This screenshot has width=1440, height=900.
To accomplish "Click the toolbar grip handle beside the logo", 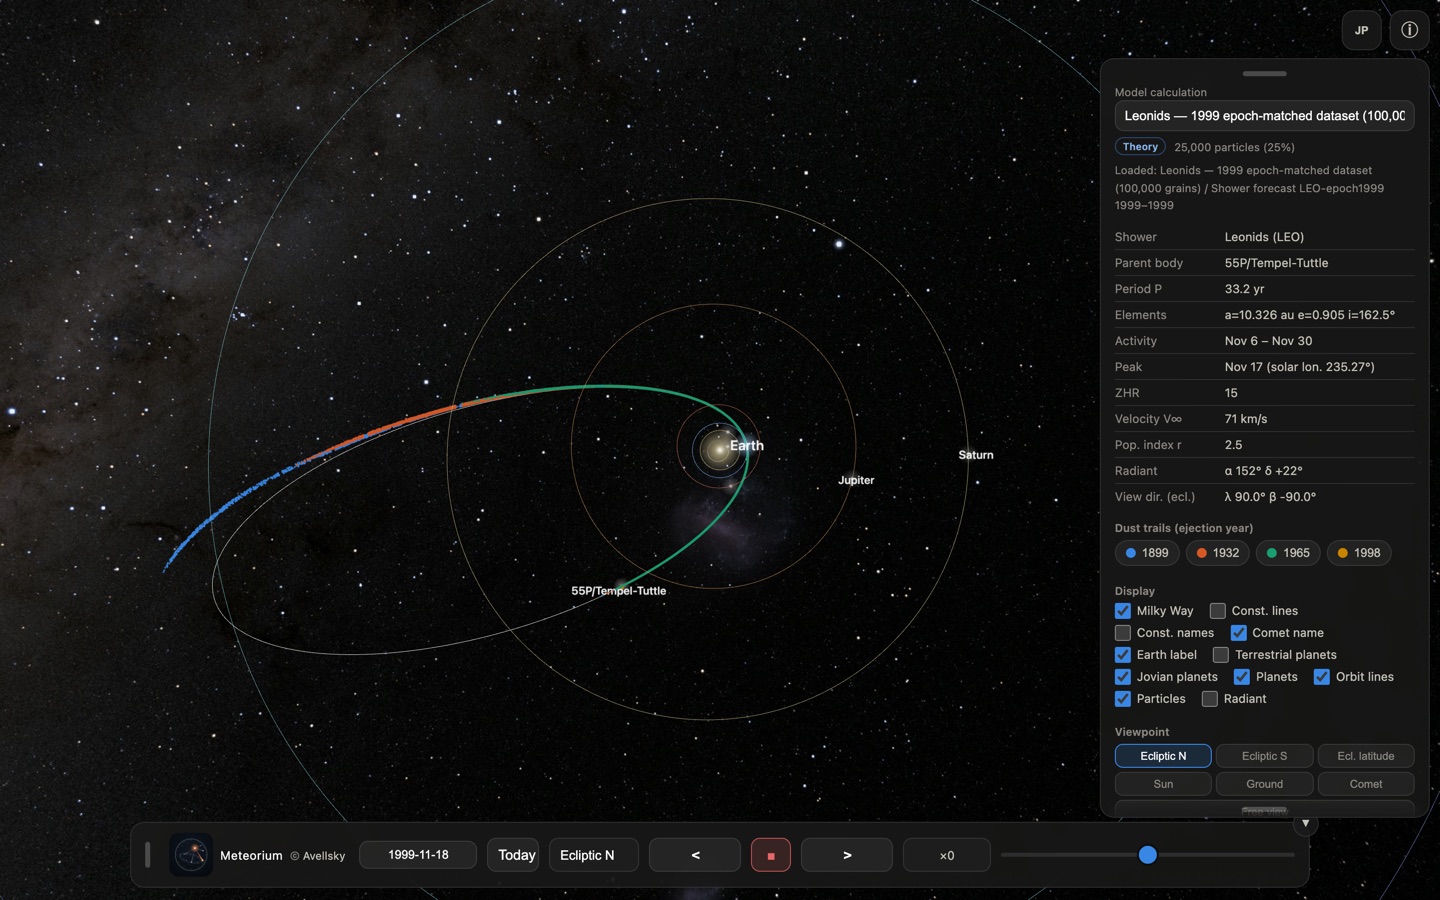I will 148,855.
